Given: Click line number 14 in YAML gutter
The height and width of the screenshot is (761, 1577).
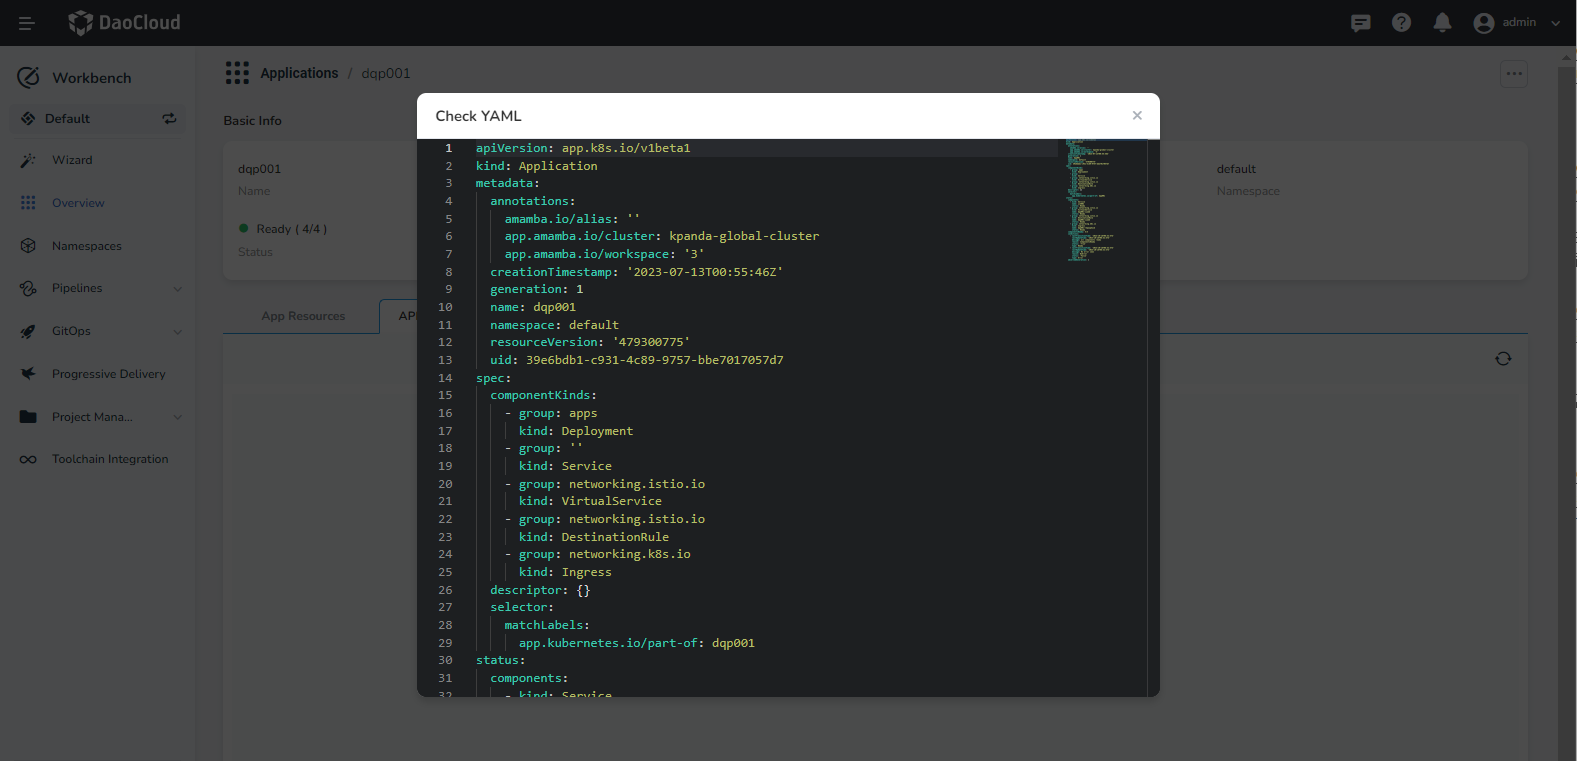Looking at the screenshot, I should coord(445,378).
